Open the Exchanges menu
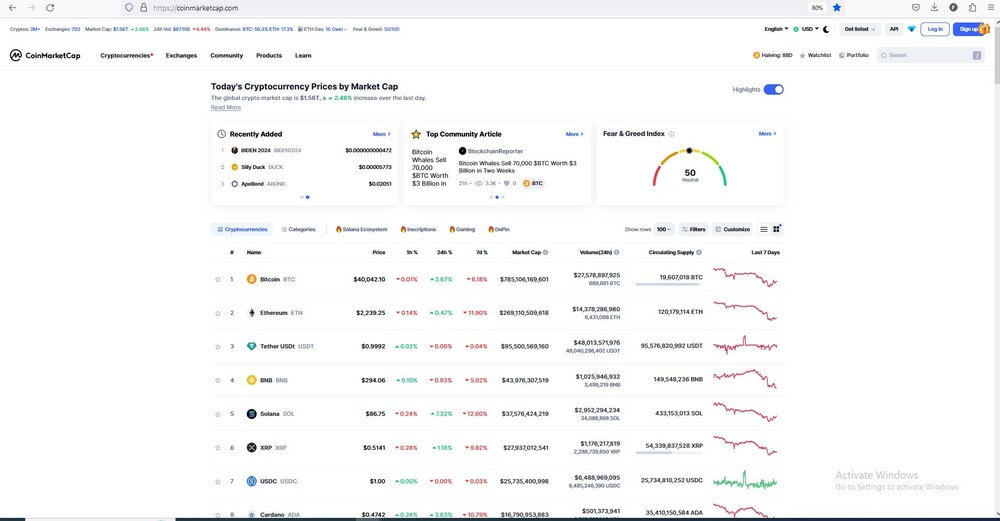Image resolution: width=1000 pixels, height=521 pixels. tap(181, 55)
